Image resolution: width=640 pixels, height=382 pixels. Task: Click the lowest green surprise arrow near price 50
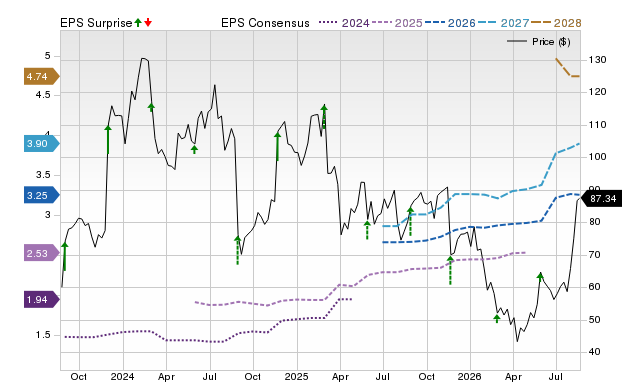497,318
